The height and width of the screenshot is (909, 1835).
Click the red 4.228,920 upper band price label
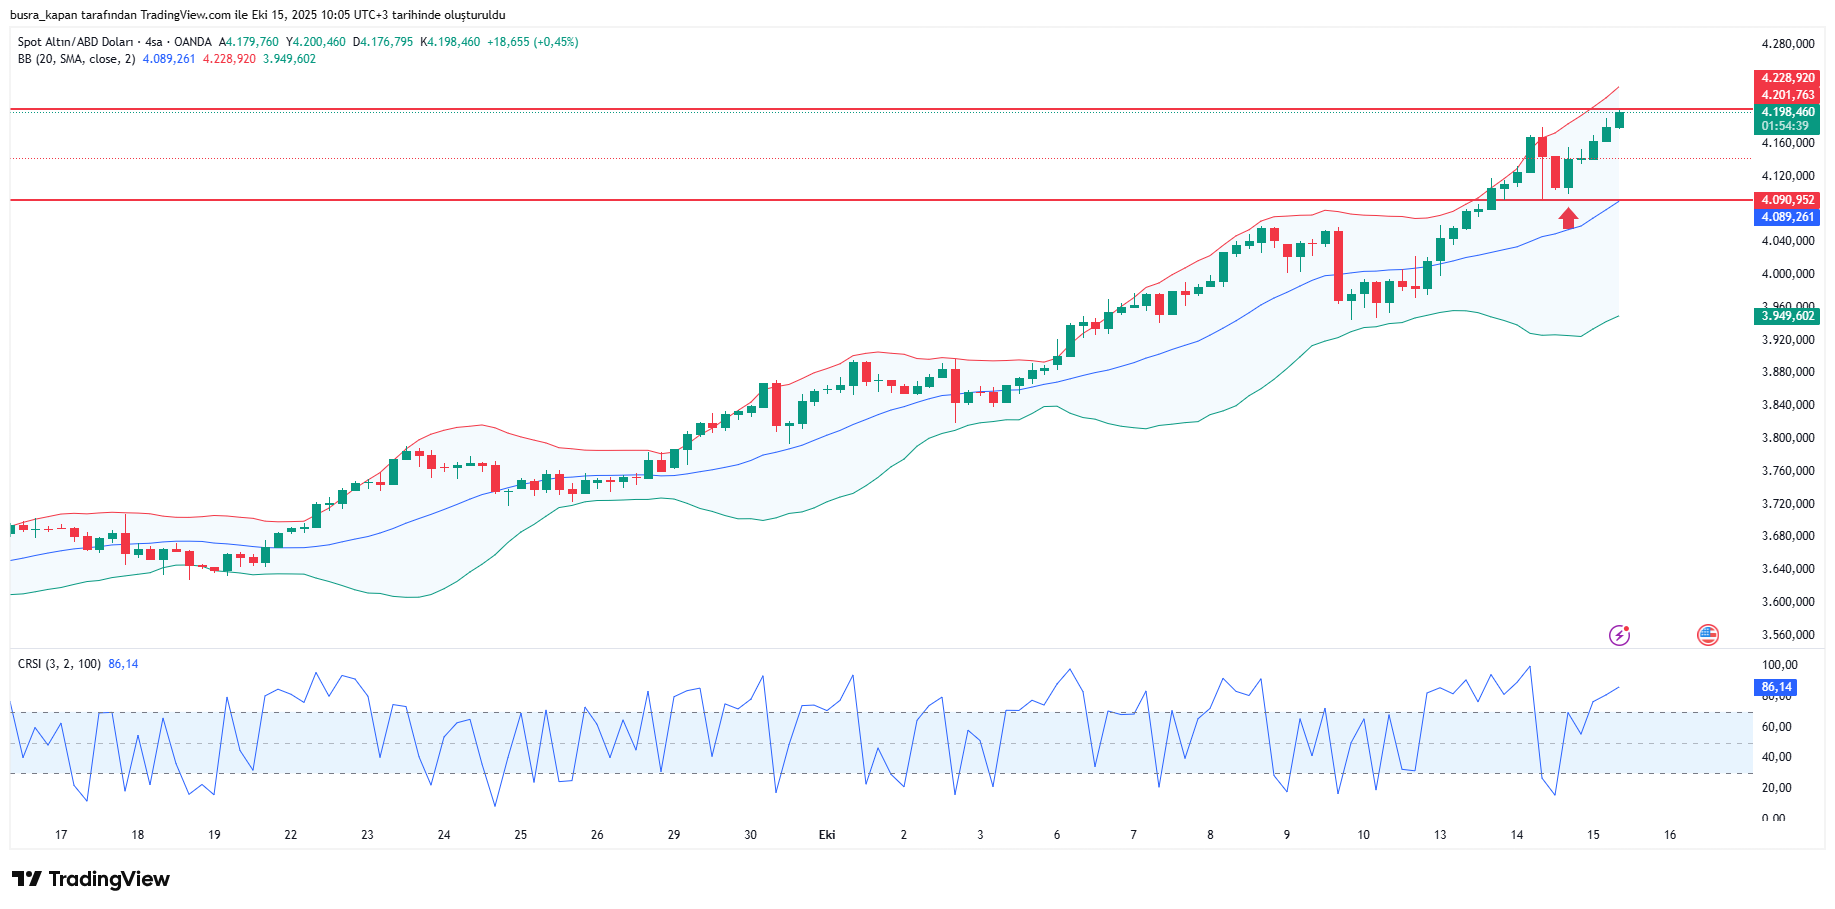pyautogui.click(x=1788, y=78)
